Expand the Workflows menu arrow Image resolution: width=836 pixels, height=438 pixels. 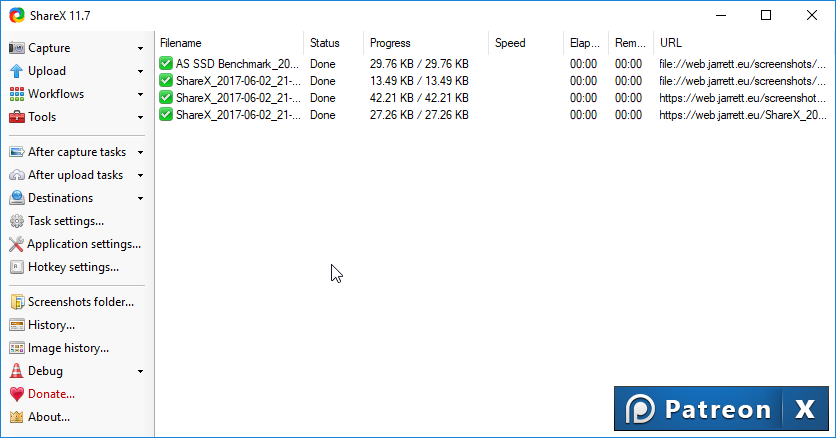pos(140,94)
